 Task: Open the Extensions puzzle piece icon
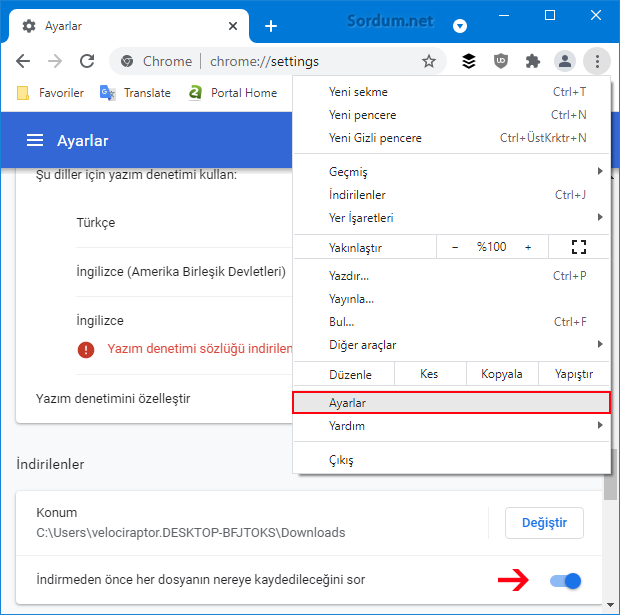tap(533, 61)
